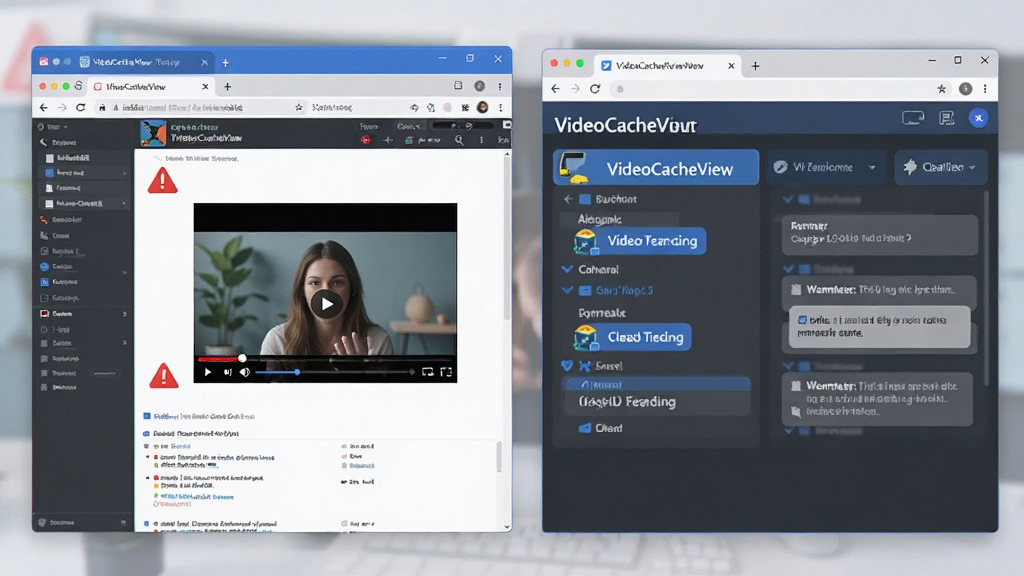Select the Grag4D Feanding row
The width and height of the screenshot is (1024, 576).
click(656, 402)
